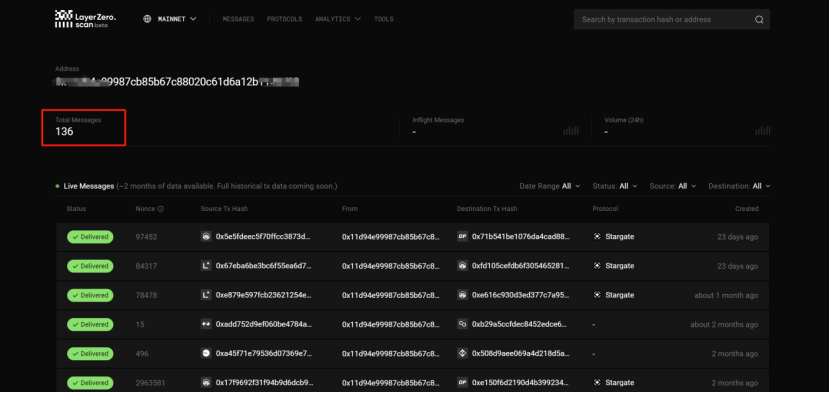829x393 pixels.
Task: Click the globe network icon
Action: [147, 19]
